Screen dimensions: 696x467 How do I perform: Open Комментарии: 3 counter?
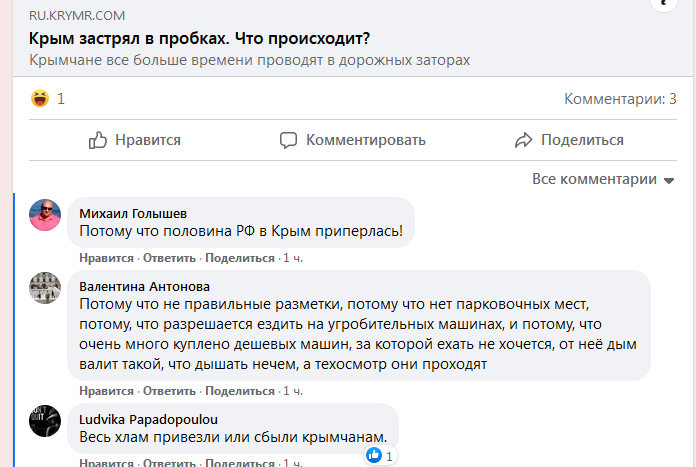pos(620,99)
